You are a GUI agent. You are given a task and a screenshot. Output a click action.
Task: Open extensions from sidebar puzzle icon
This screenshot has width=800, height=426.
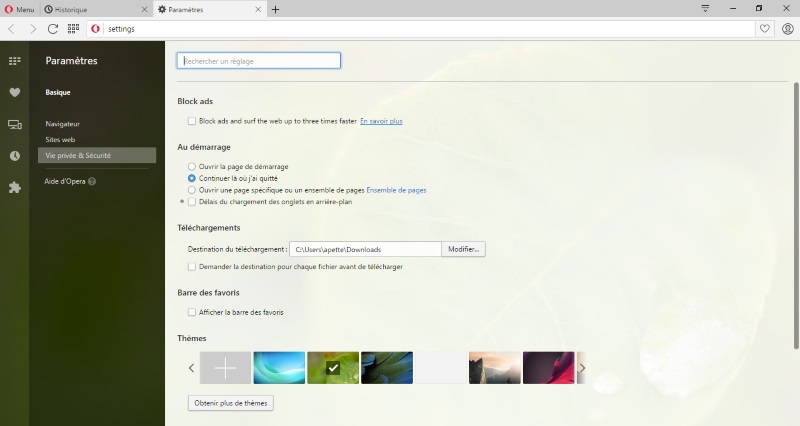[14, 187]
